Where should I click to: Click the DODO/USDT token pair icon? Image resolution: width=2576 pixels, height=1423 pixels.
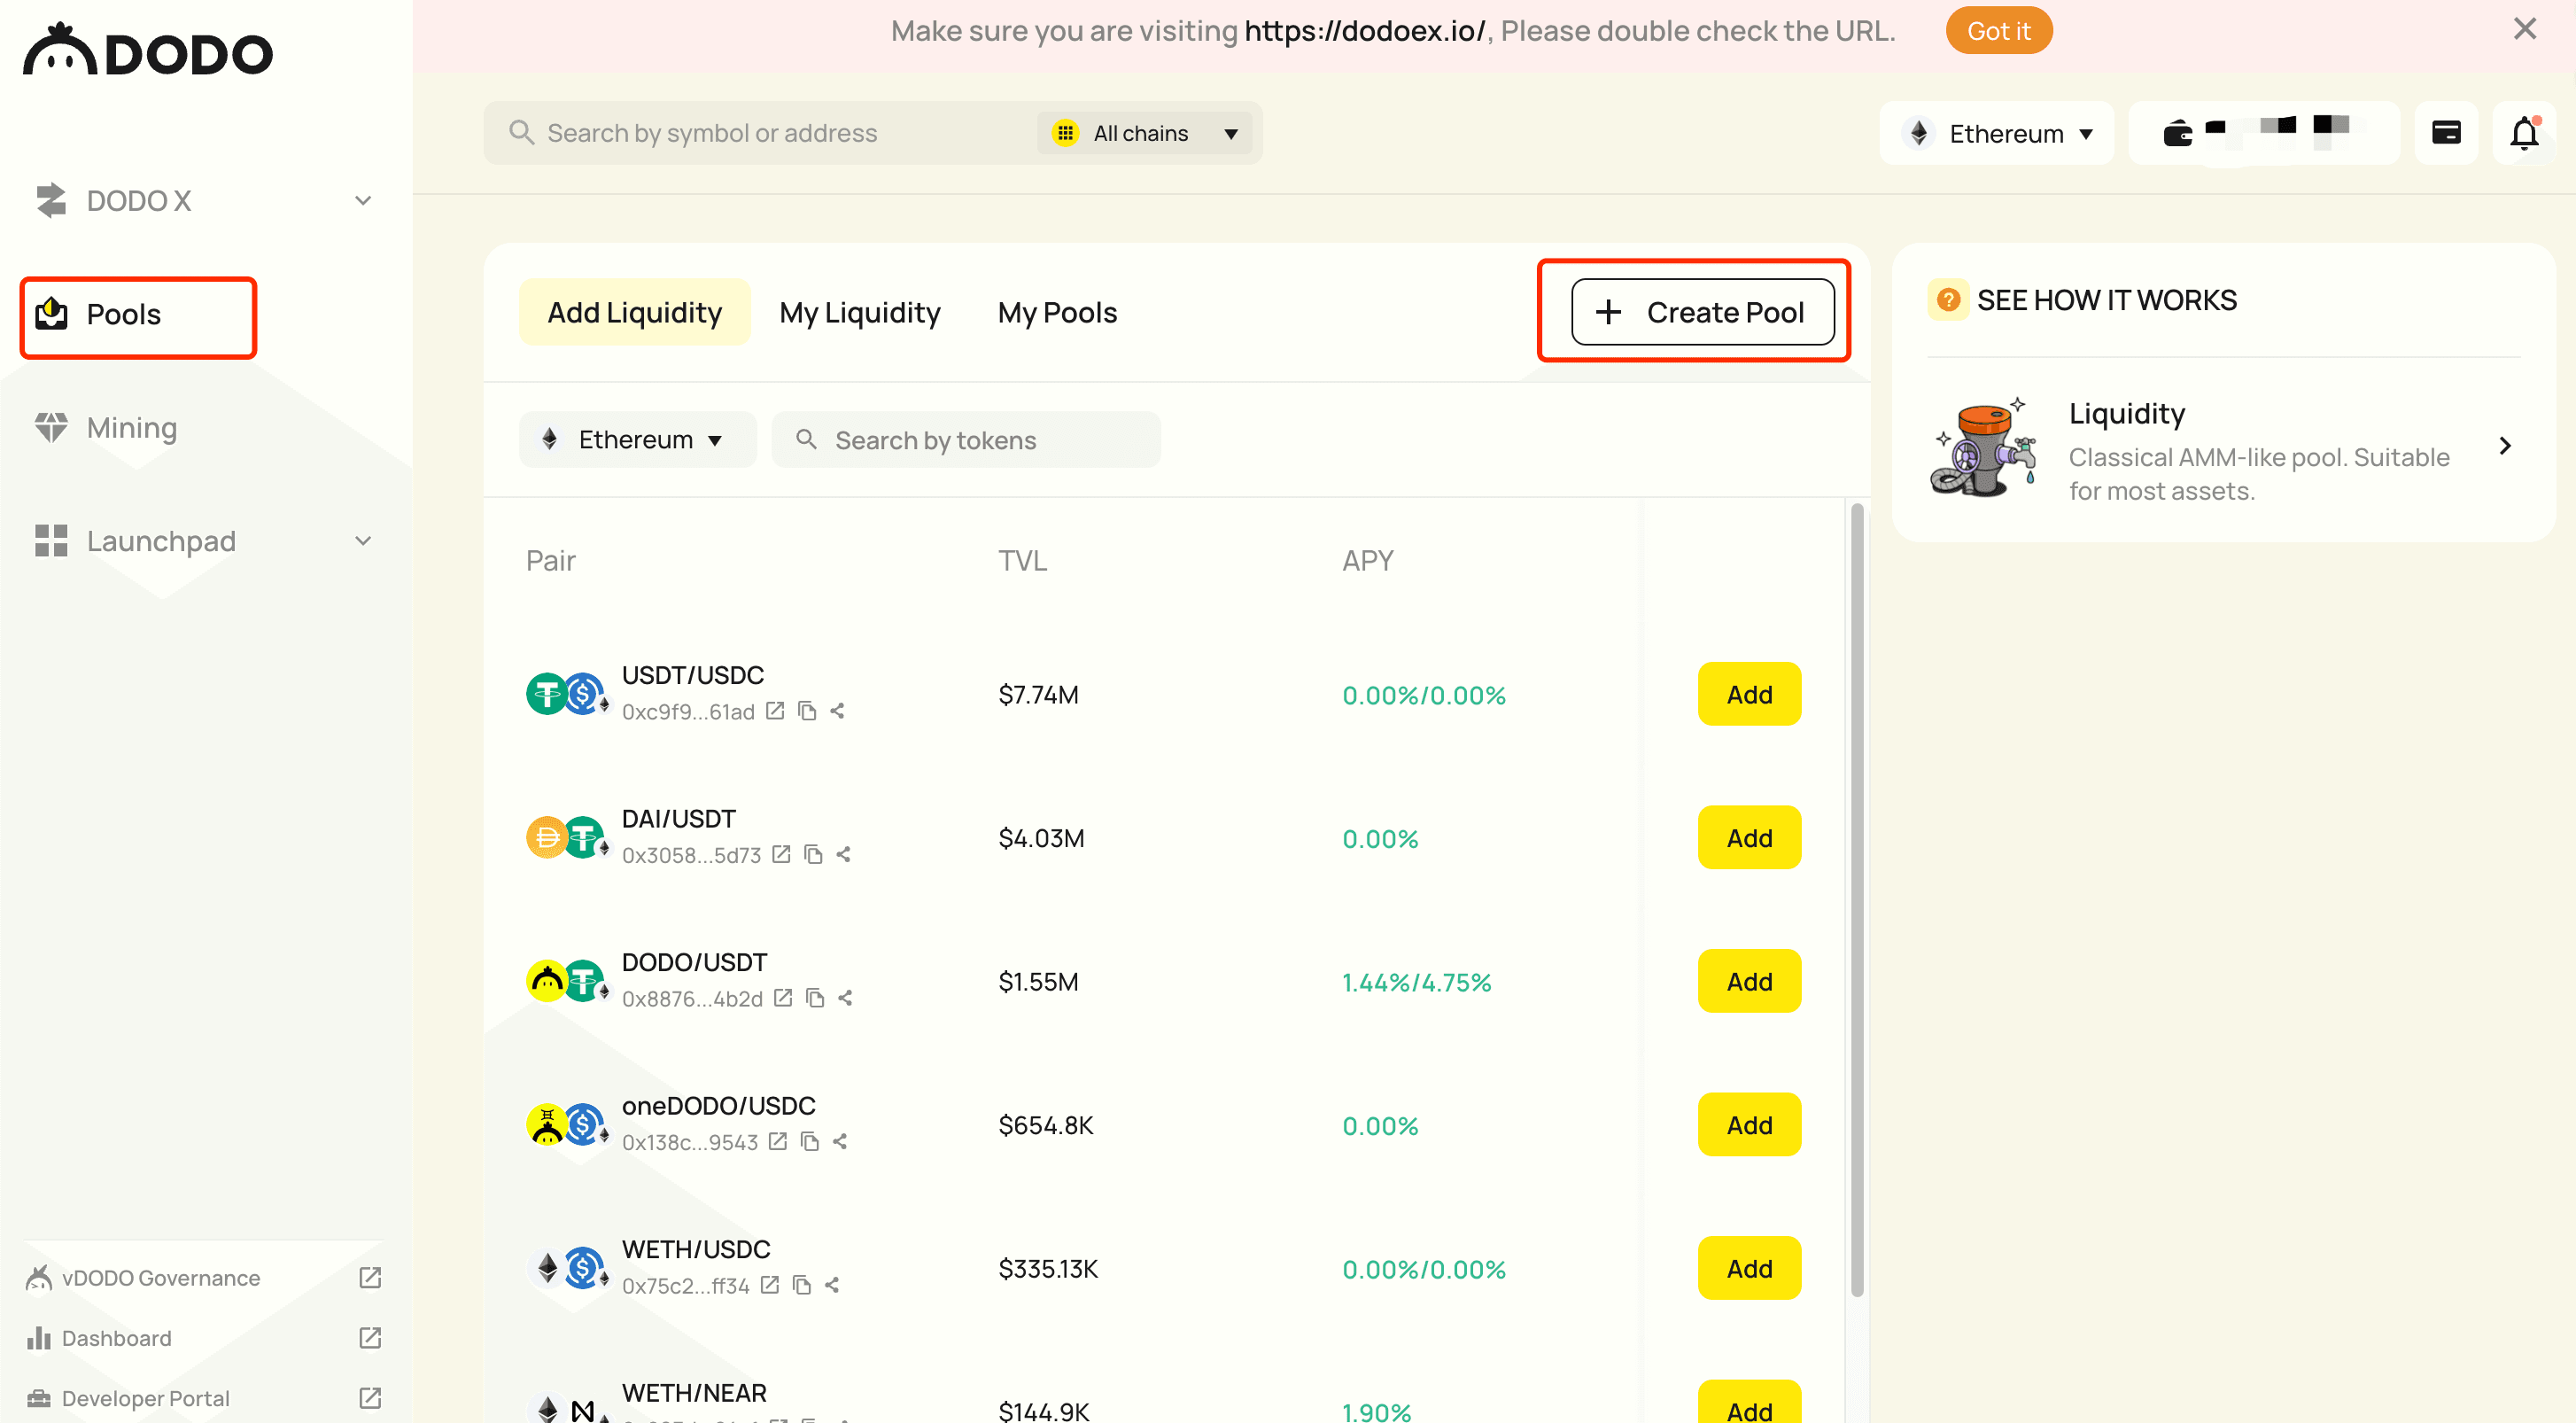[567, 981]
